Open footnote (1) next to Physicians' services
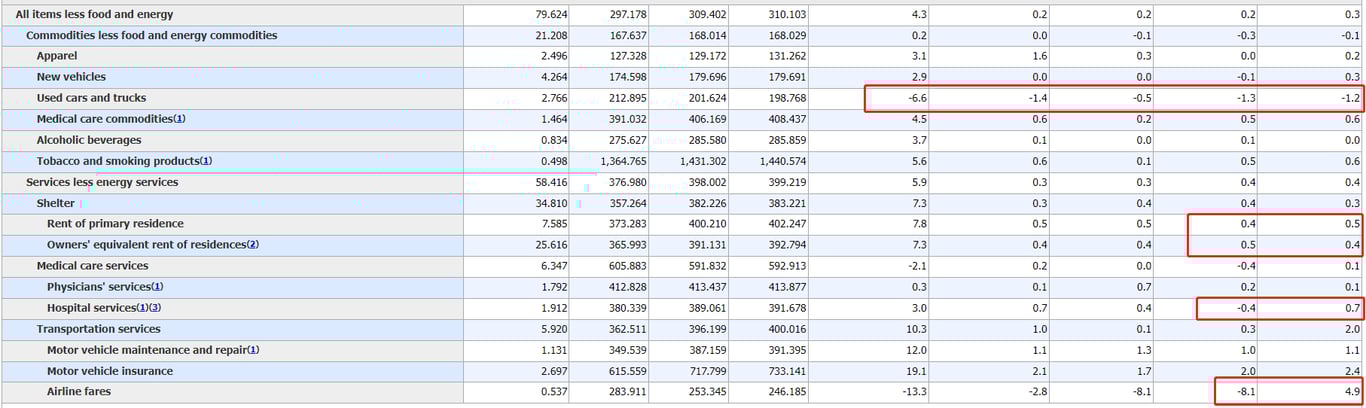This screenshot has height=408, width=1366. pyautogui.click(x=158, y=287)
